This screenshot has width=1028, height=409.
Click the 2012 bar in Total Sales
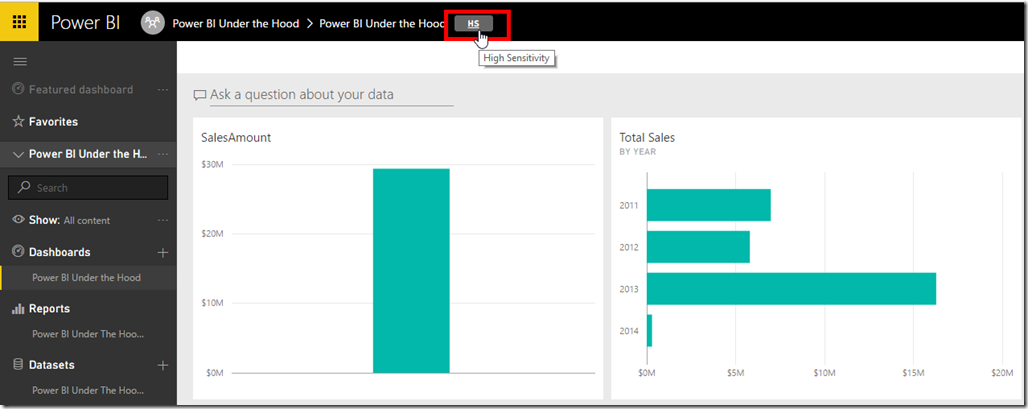tap(698, 247)
